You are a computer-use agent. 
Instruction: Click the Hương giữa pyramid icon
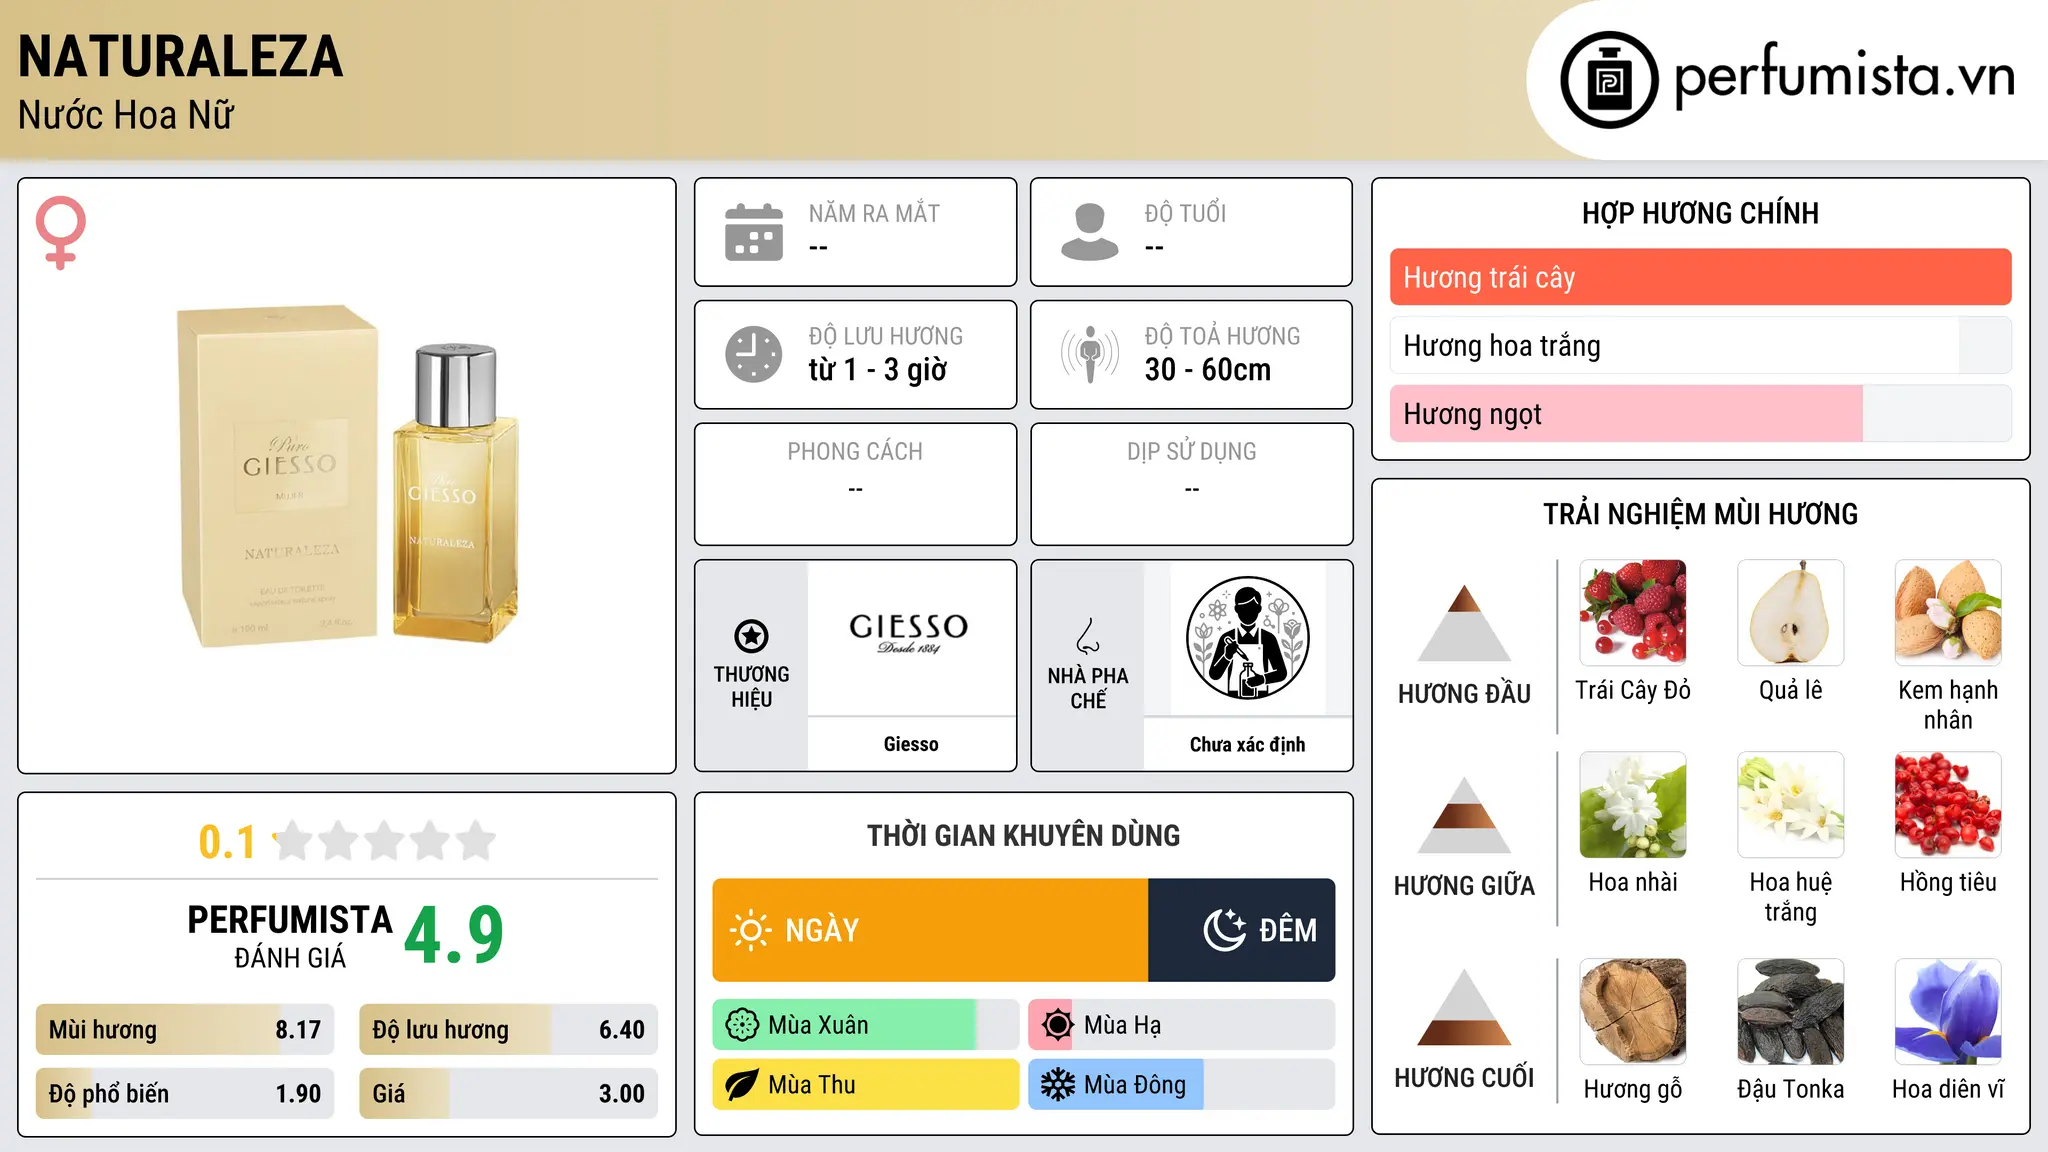[x=1464, y=814]
